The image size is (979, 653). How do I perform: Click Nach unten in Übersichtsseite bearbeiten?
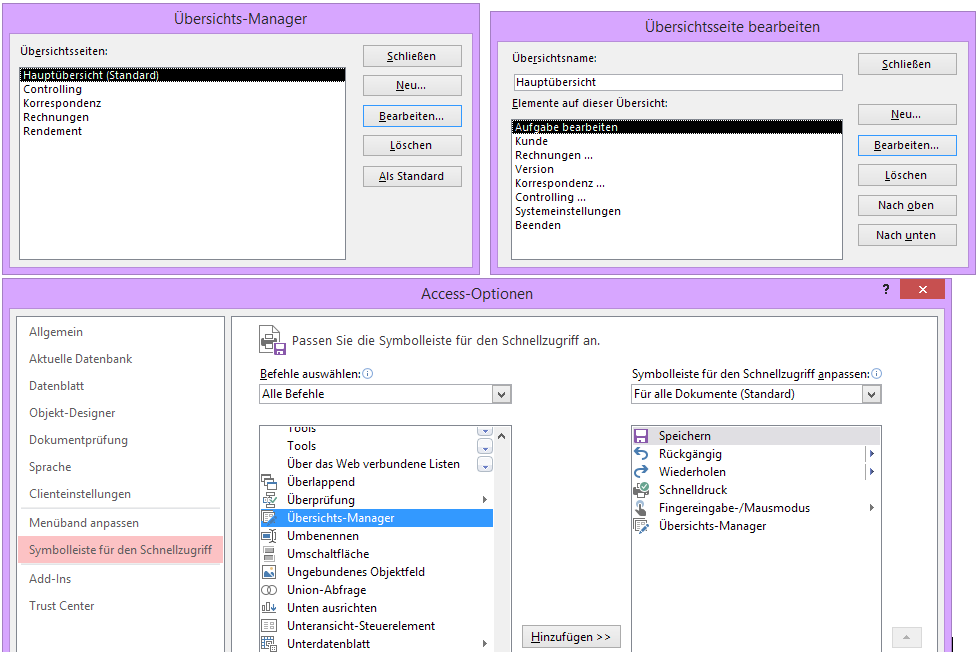click(906, 235)
